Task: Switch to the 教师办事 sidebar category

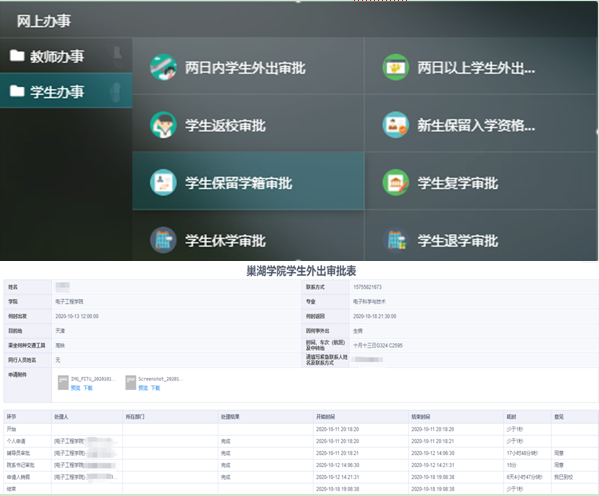Action: pos(66,56)
